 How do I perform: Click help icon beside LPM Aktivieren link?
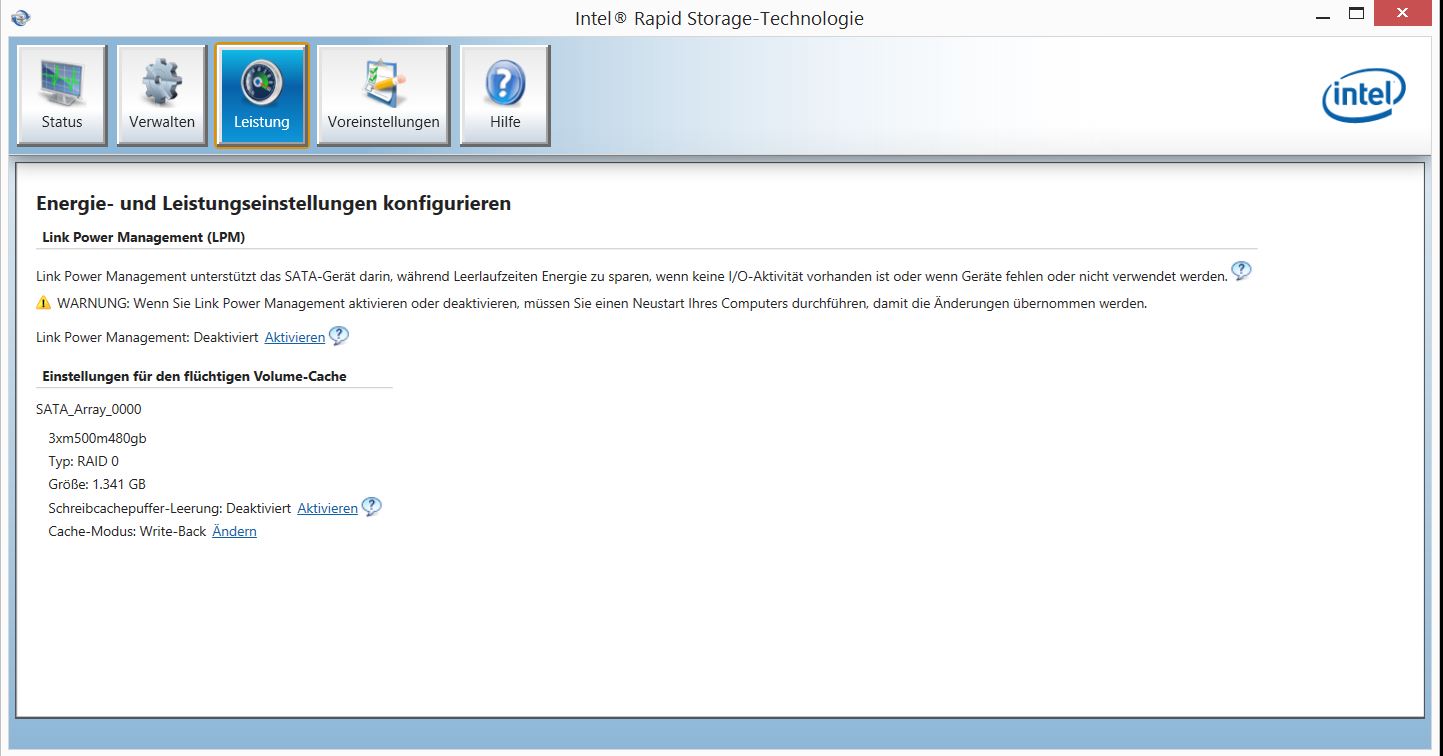point(339,336)
